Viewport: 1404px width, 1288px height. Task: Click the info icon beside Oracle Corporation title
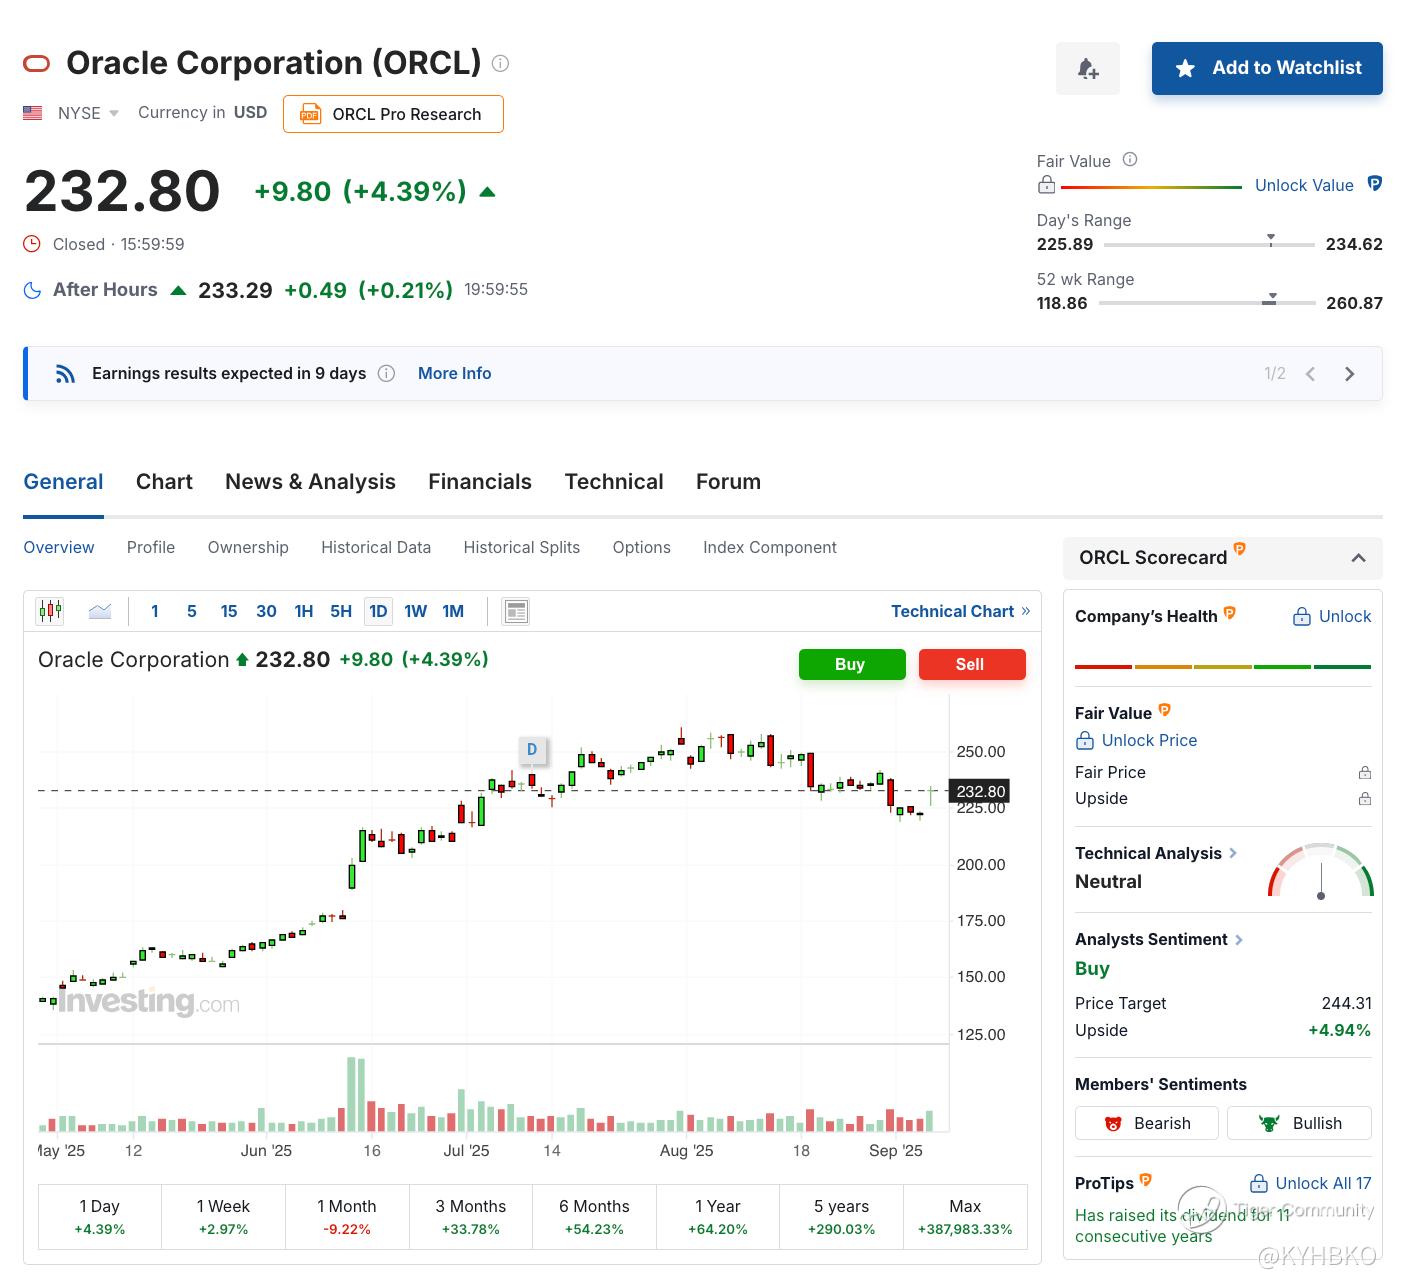501,63
